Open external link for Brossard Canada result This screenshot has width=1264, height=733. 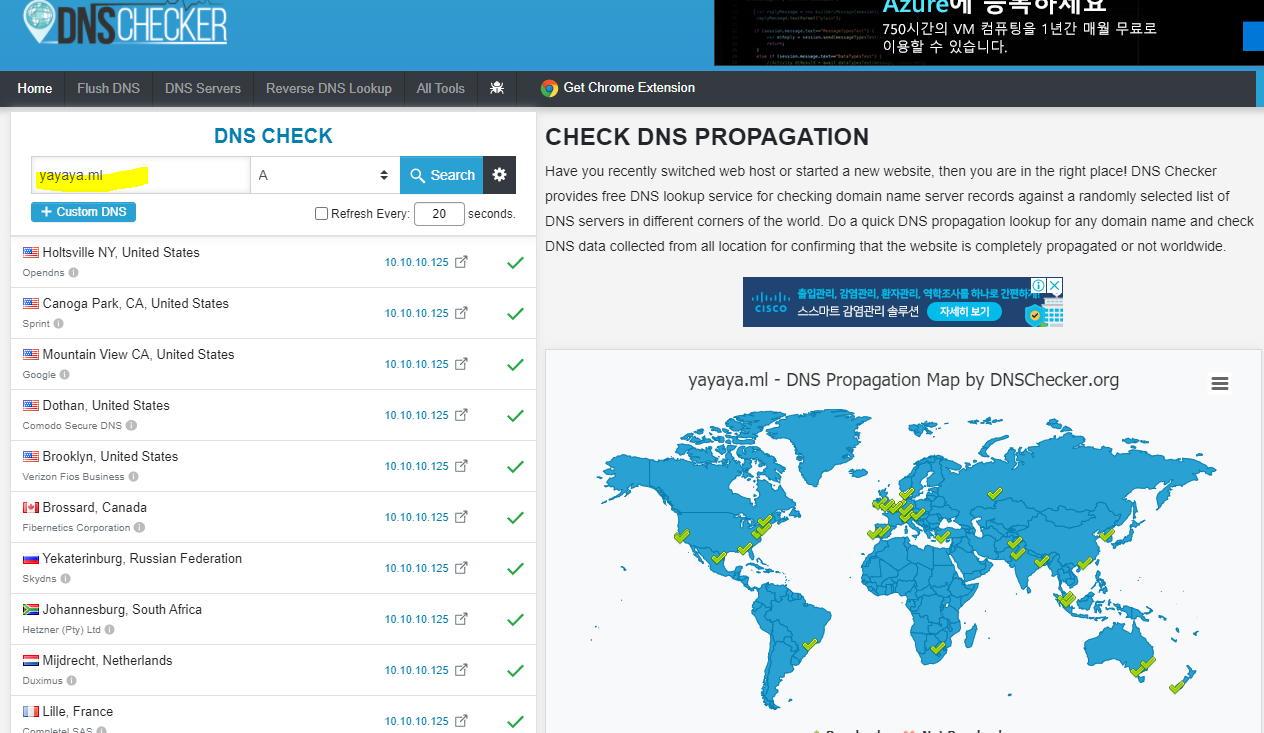tap(461, 517)
